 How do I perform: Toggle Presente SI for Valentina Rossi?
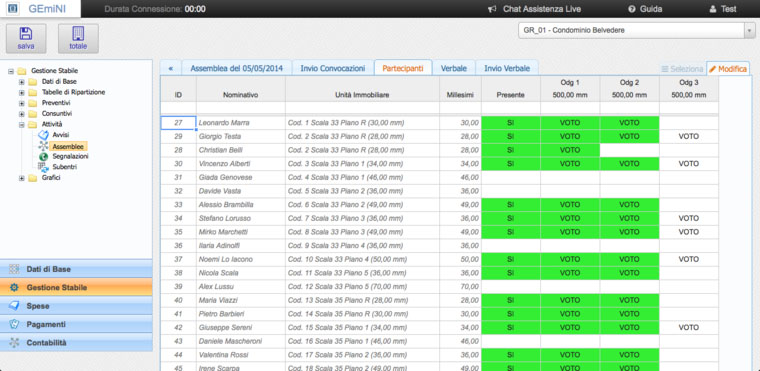(x=511, y=355)
